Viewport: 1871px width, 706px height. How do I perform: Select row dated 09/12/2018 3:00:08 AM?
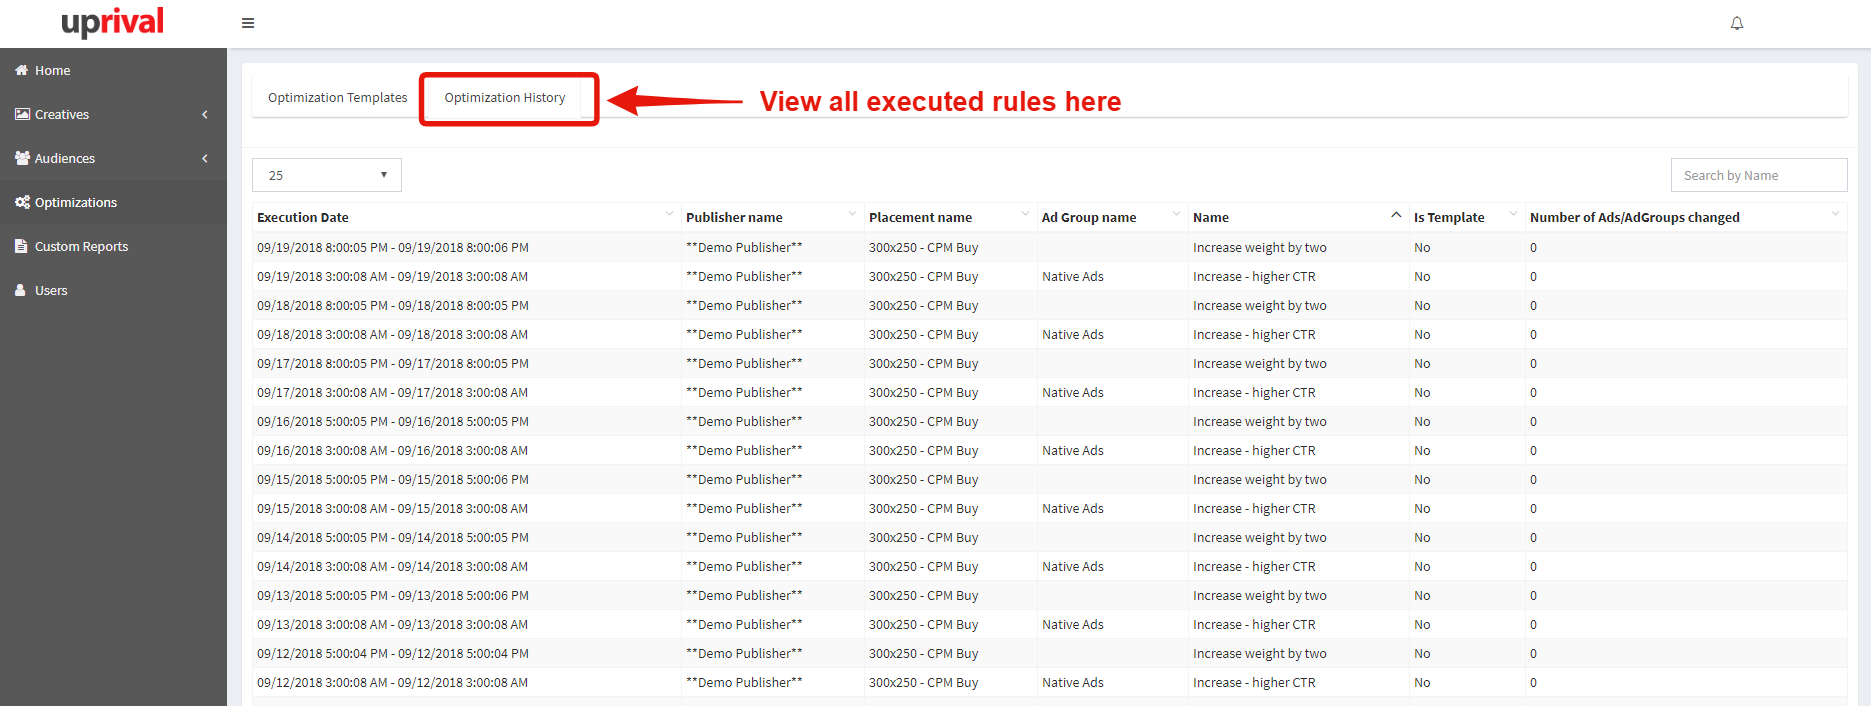1050,682
